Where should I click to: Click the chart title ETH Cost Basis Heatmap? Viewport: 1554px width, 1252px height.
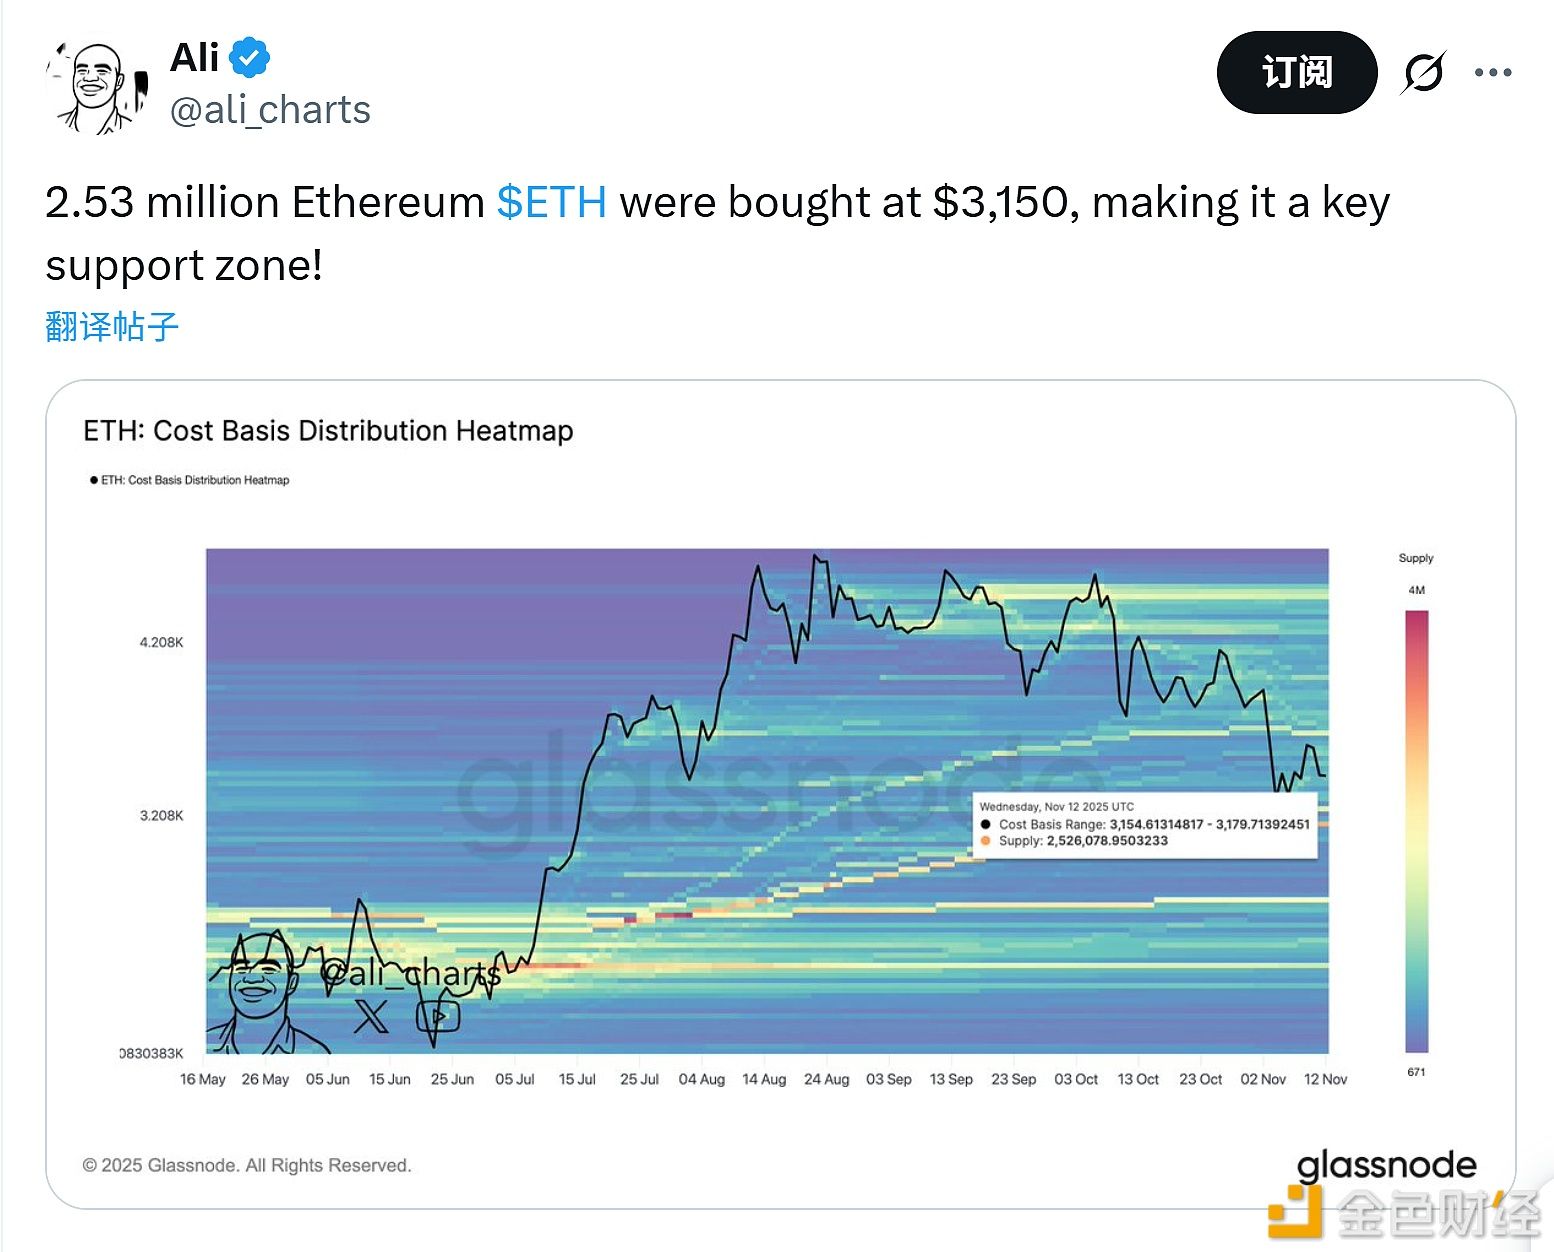pos(328,431)
